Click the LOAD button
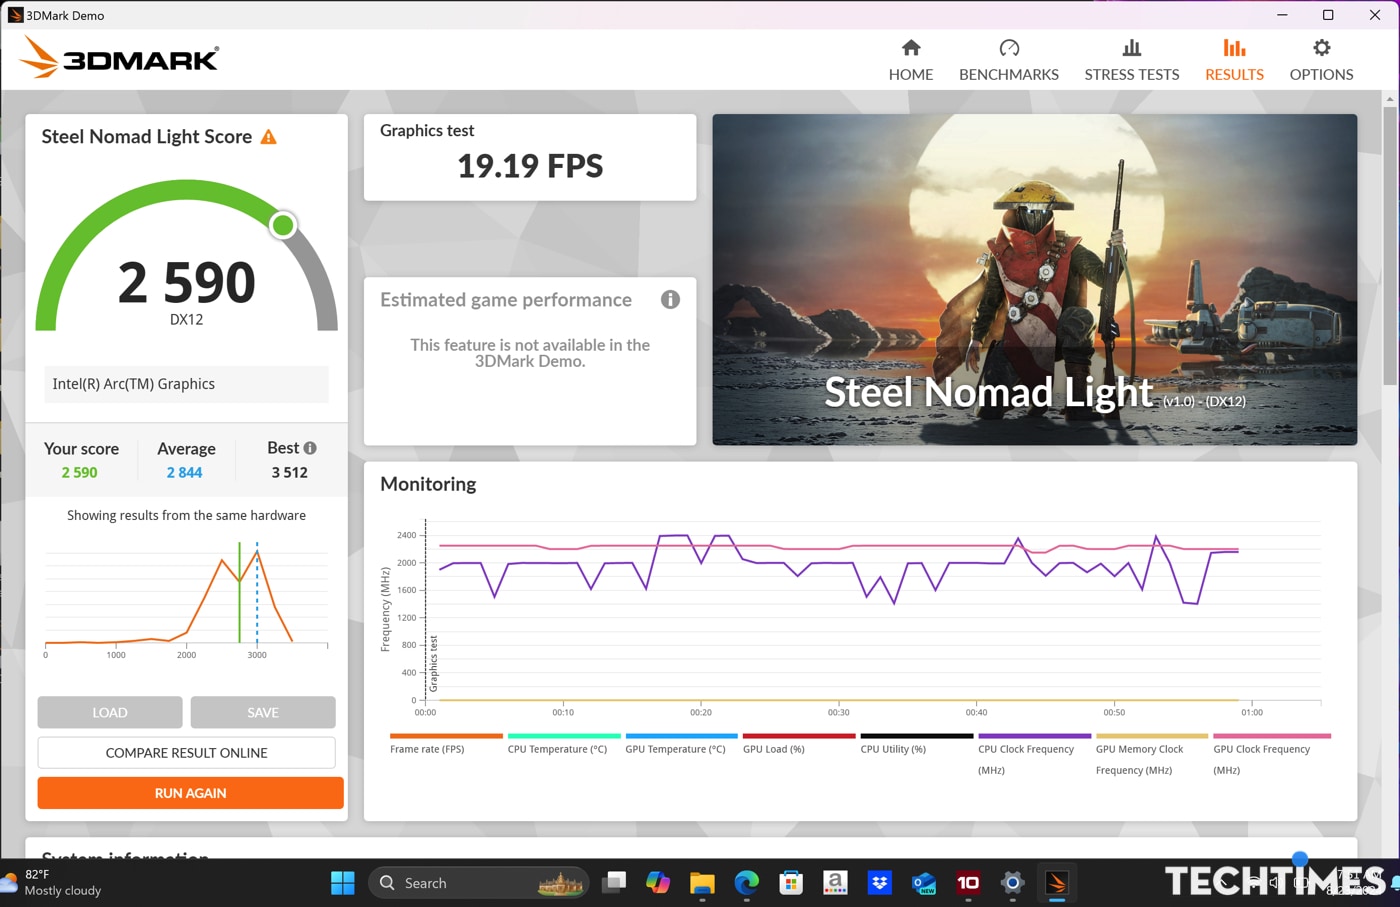Screen dimensions: 1400x907 110,712
